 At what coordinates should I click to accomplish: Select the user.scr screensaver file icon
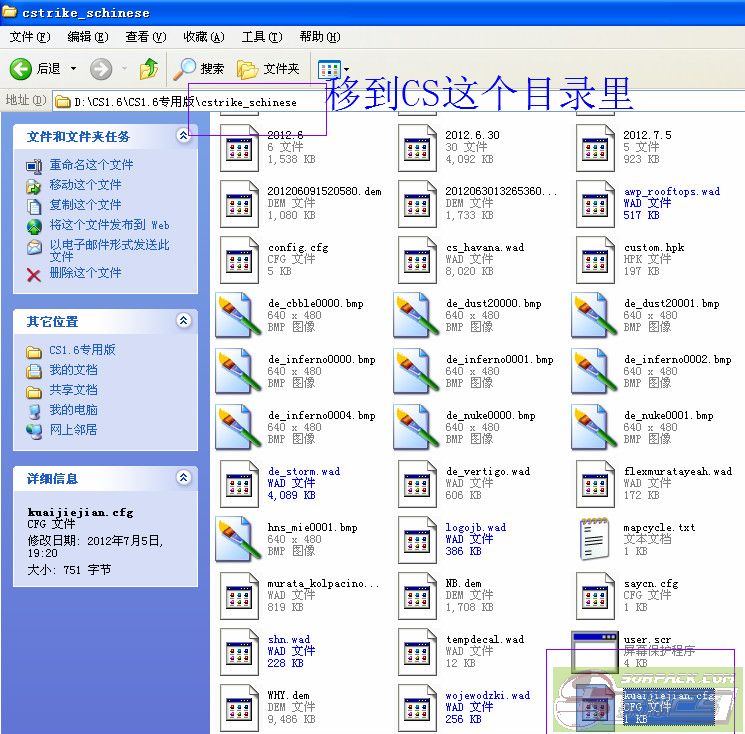point(594,651)
